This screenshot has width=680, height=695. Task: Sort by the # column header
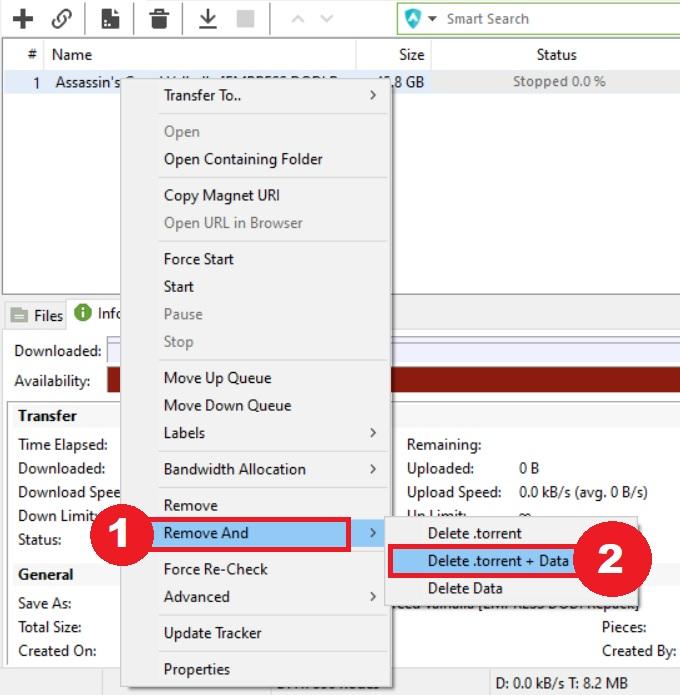click(32, 55)
